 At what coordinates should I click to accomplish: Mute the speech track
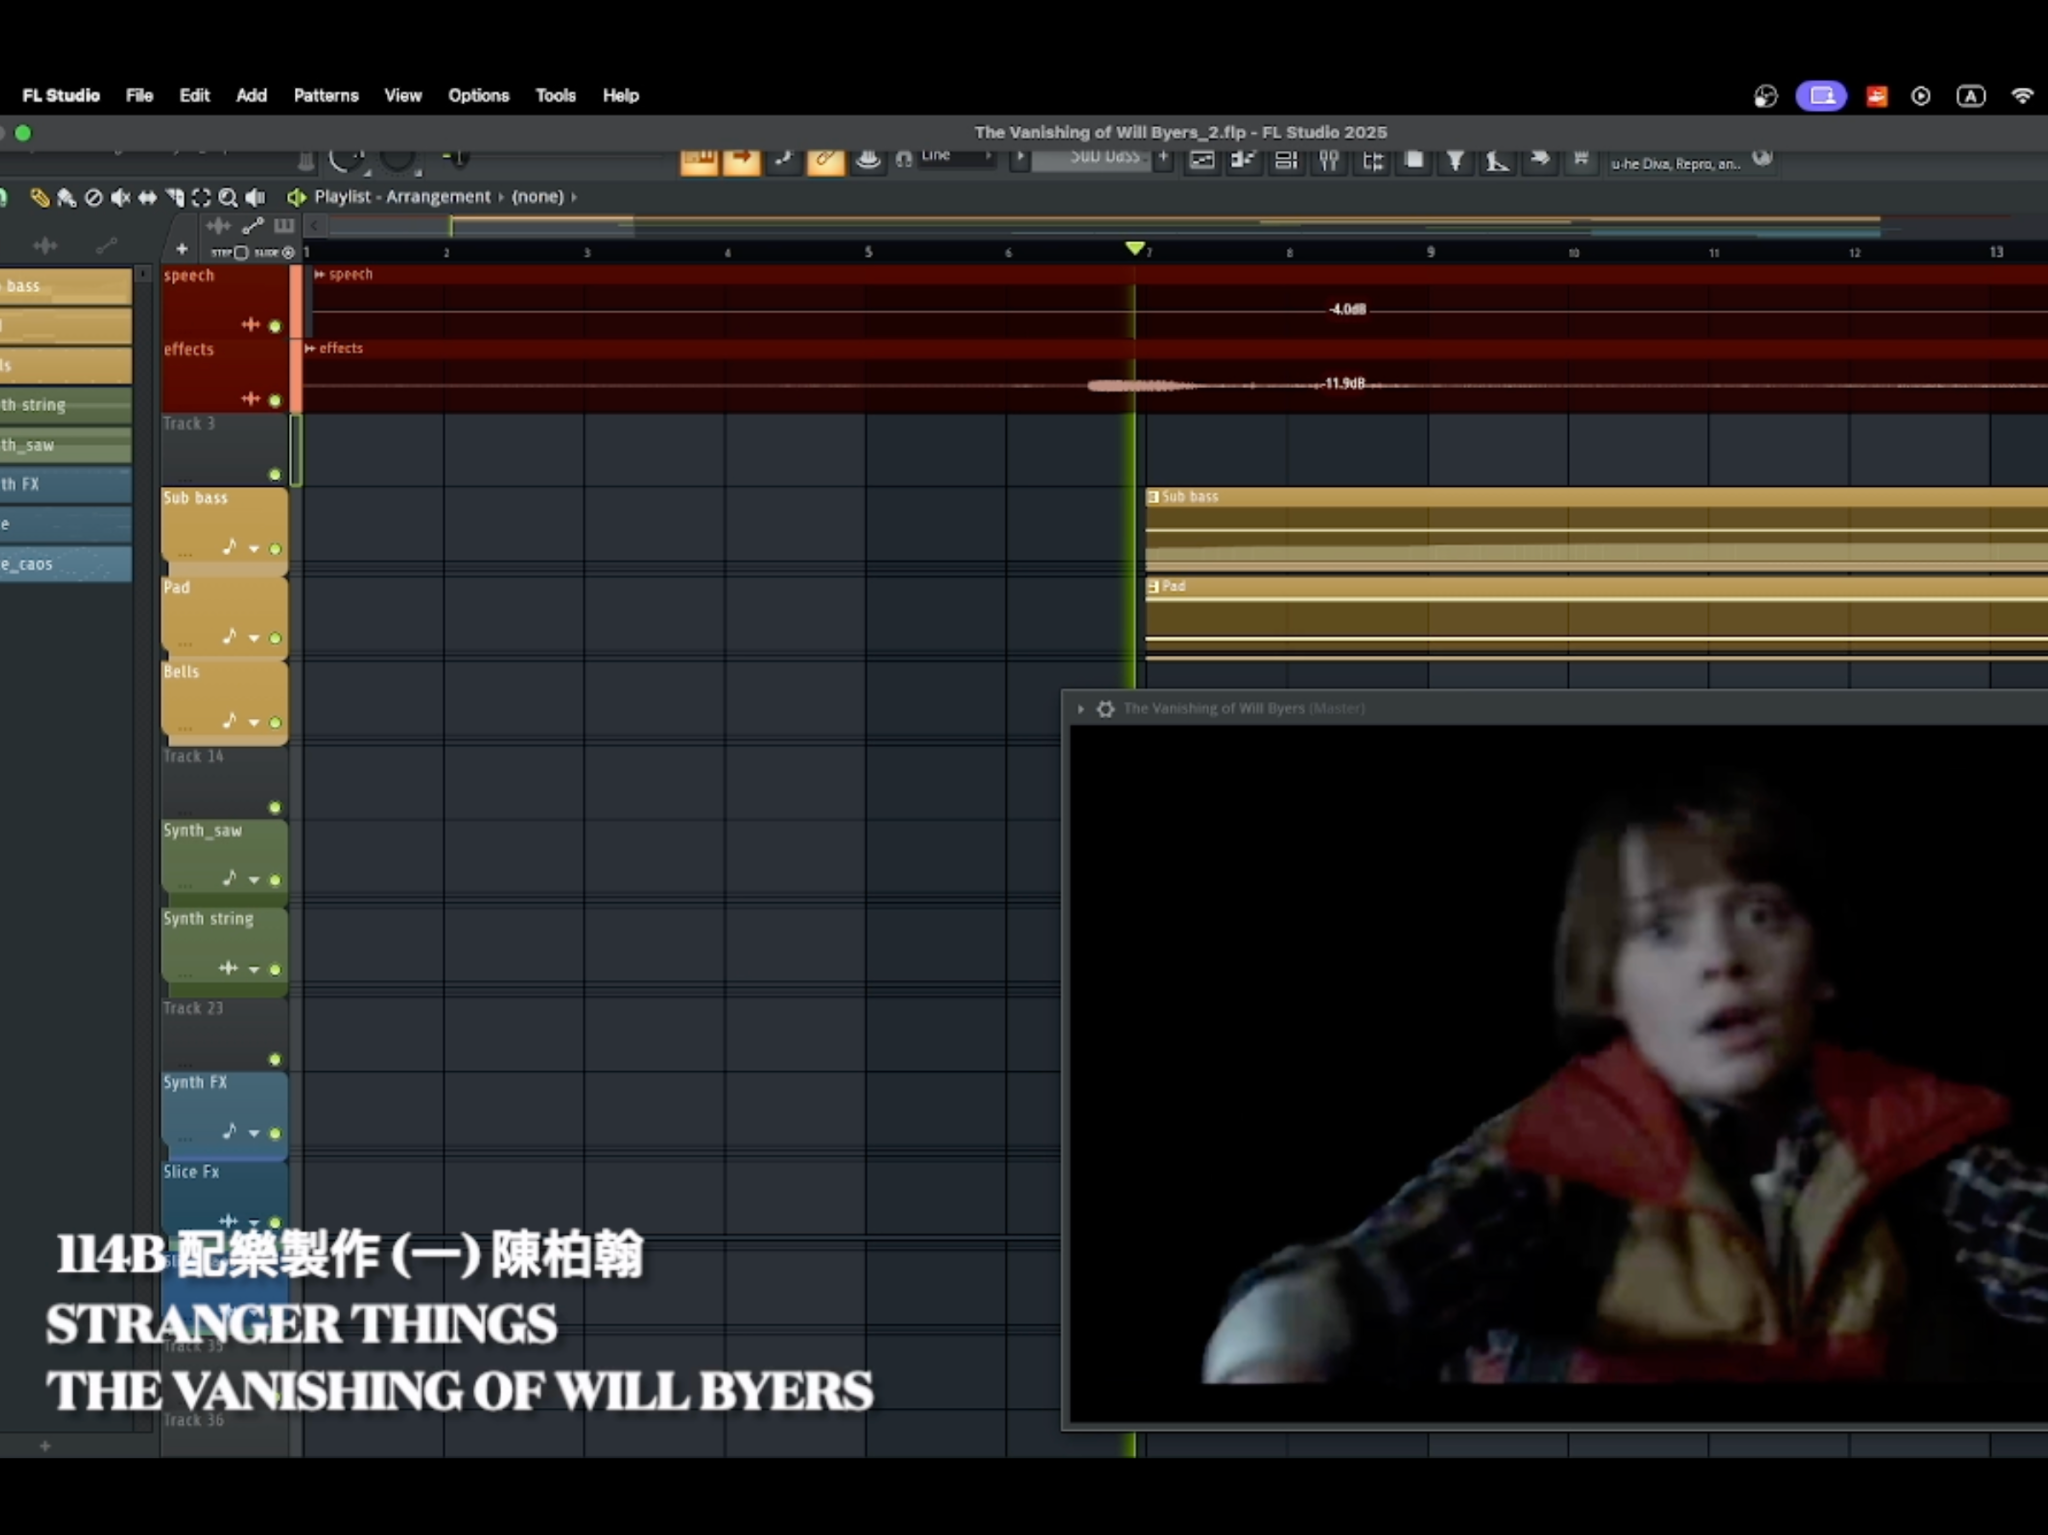coord(275,326)
